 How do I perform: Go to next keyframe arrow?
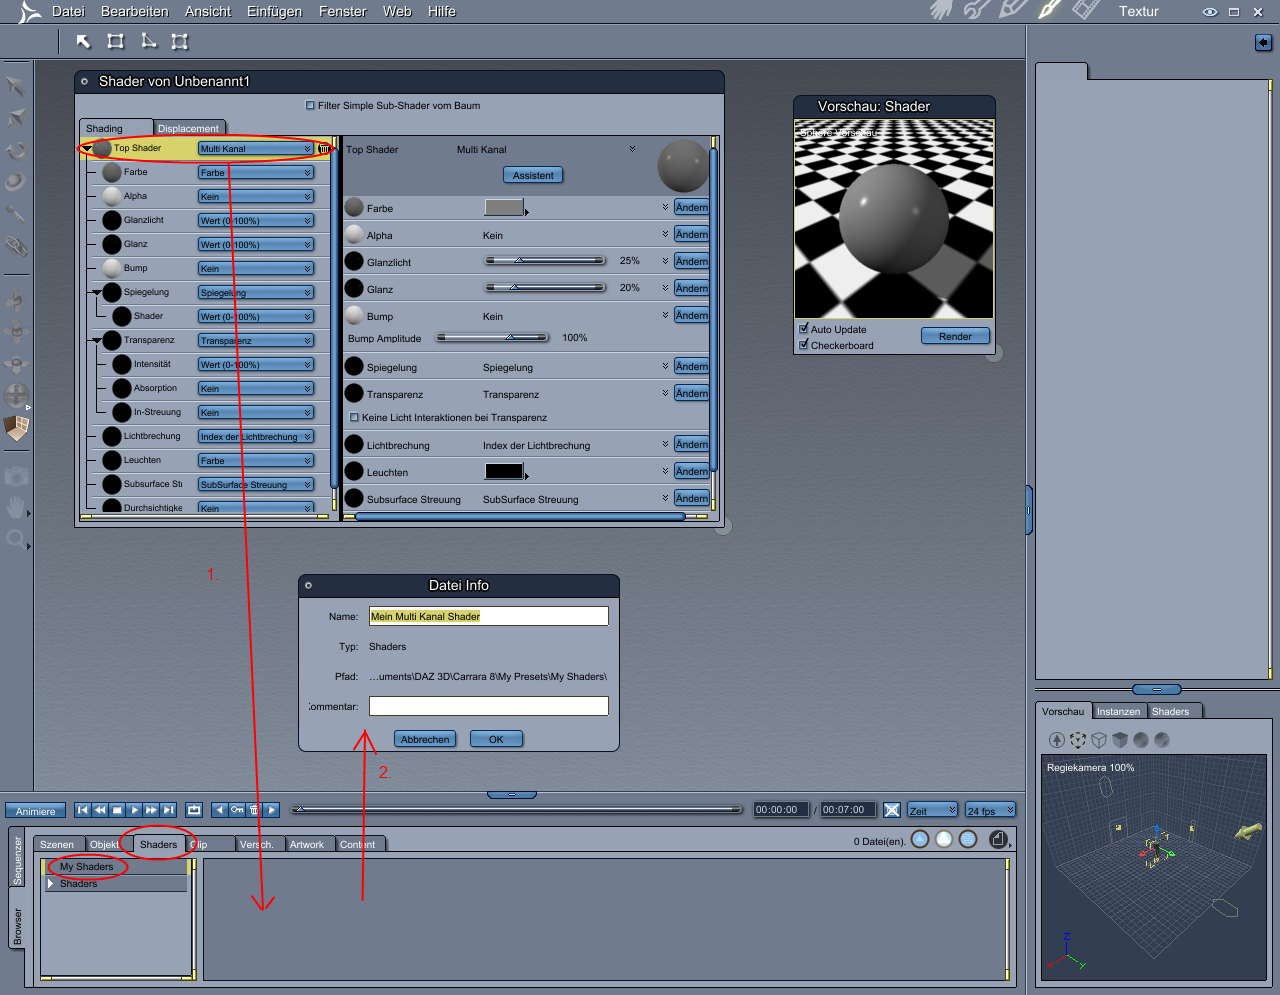tap(271, 810)
